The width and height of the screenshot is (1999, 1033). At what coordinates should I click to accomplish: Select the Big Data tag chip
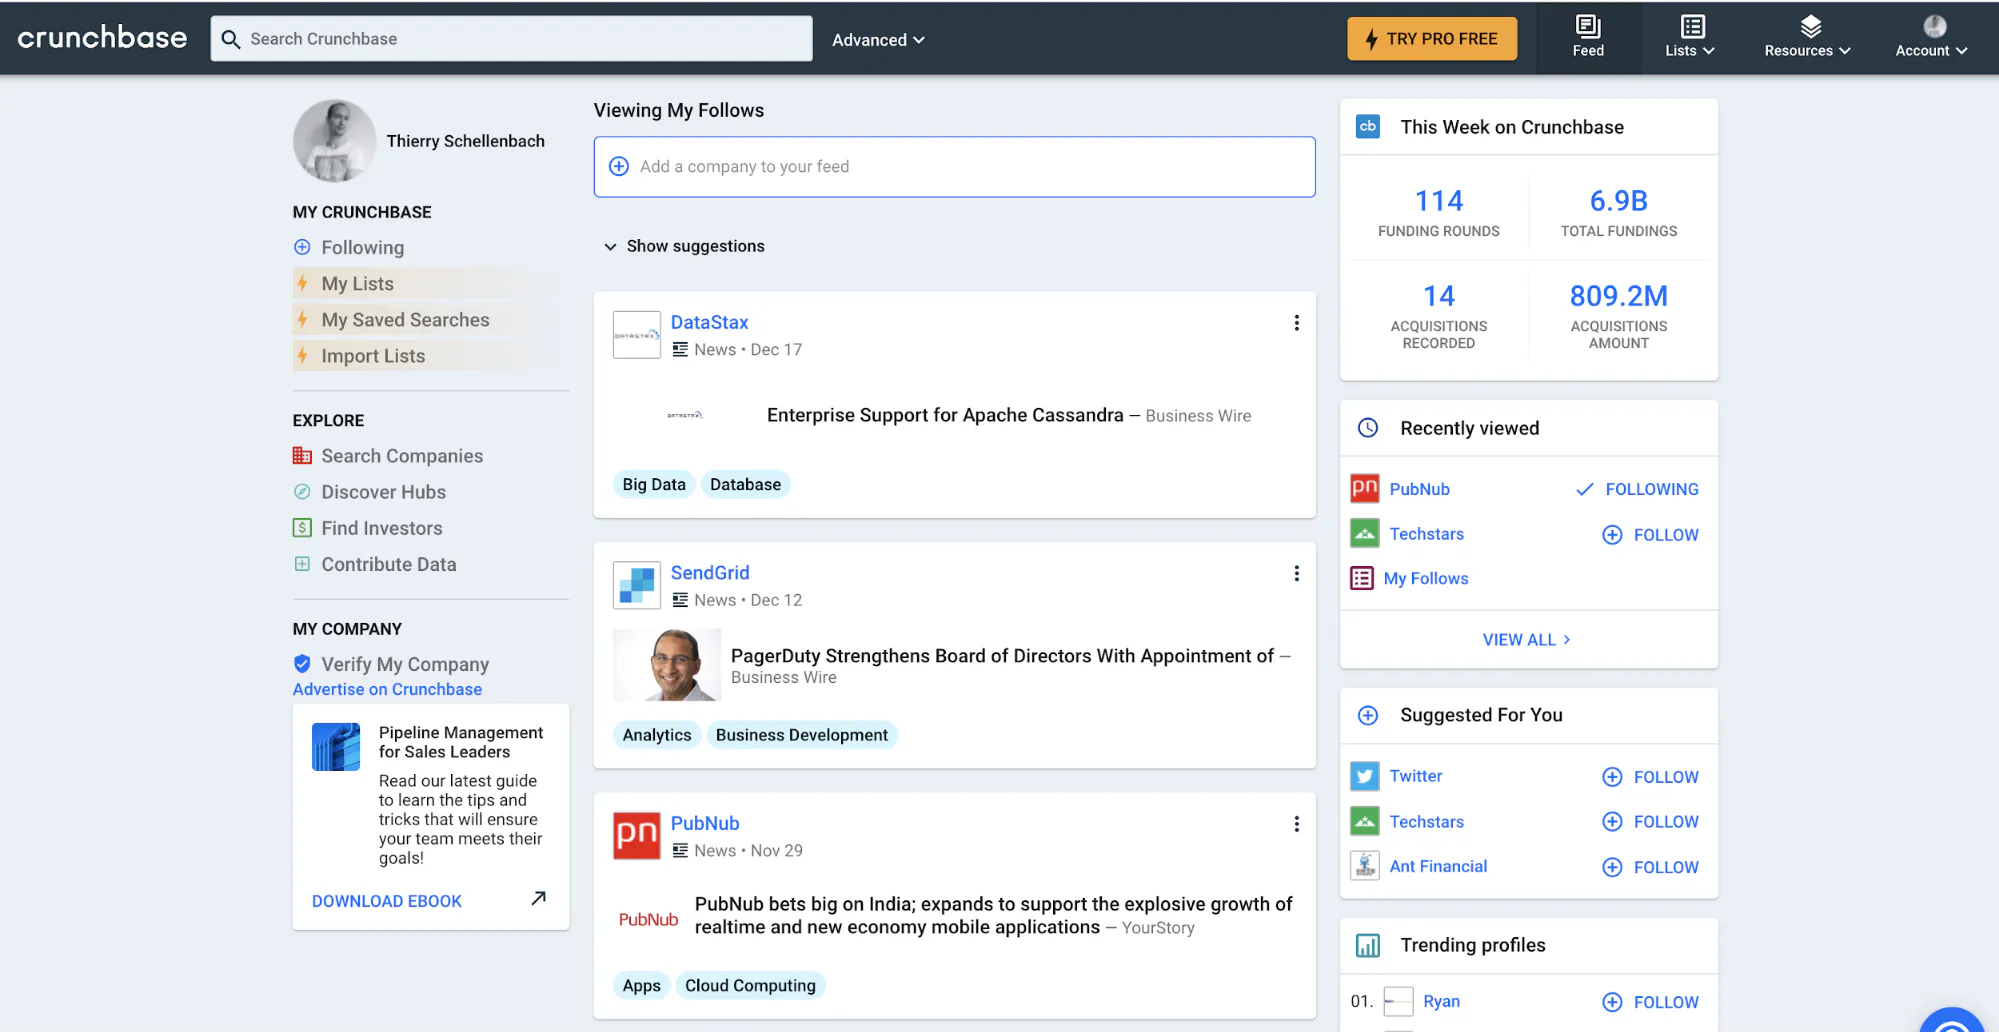(654, 485)
